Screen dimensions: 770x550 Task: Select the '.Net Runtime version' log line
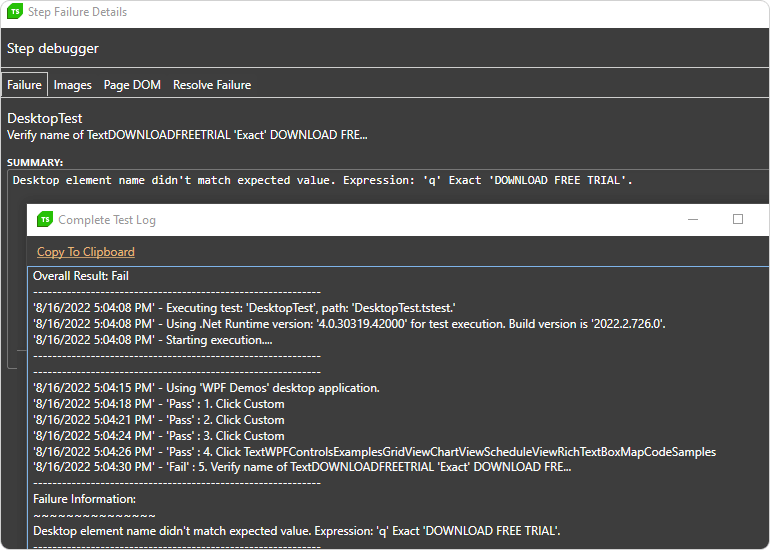(x=349, y=324)
